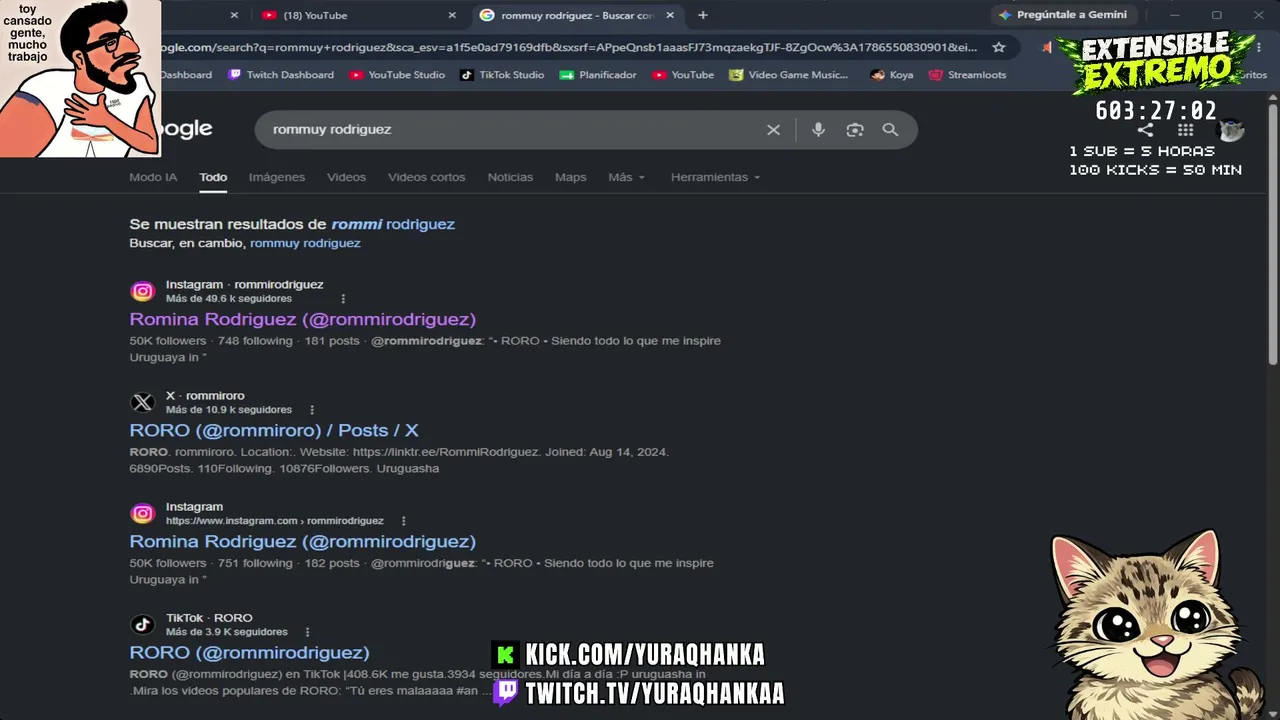Switch to the Modo IA tab
The height and width of the screenshot is (720, 1280).
(x=153, y=177)
